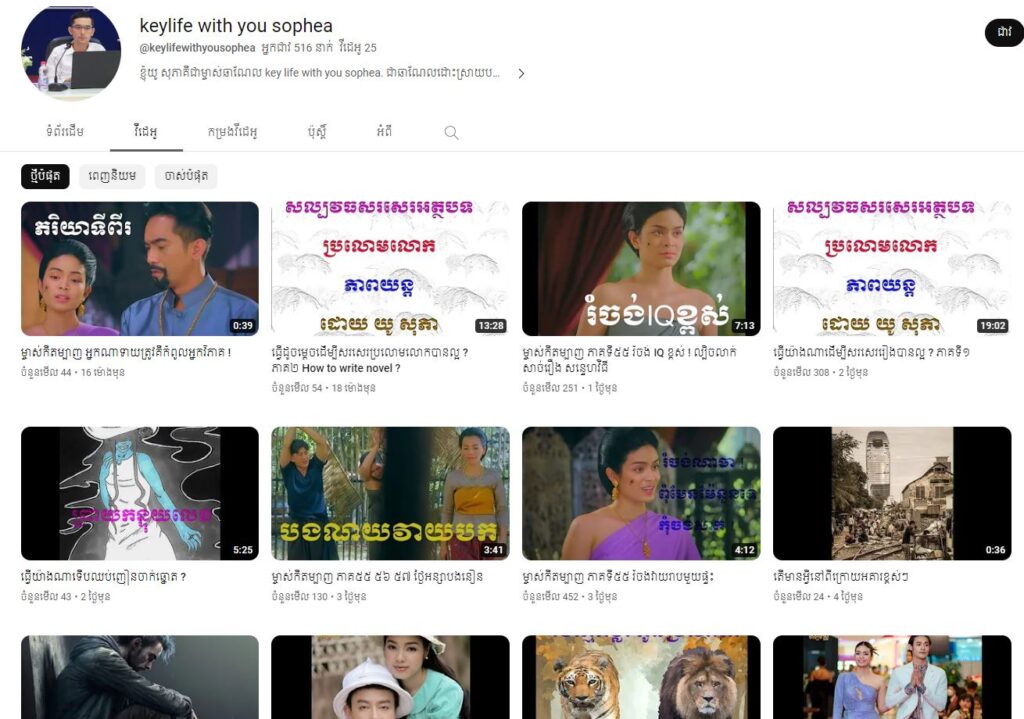
Task: Click the 251 views metadata text
Action: pos(550,388)
